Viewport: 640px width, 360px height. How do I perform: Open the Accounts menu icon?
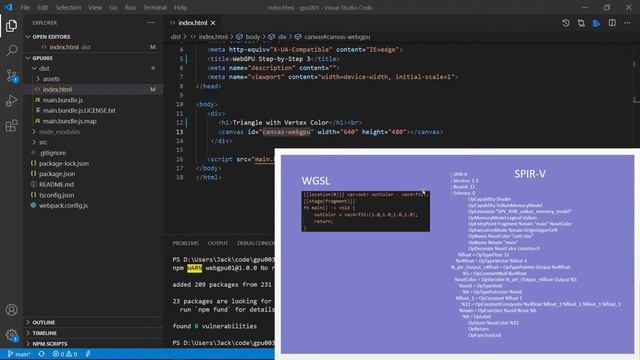pyautogui.click(x=11, y=310)
